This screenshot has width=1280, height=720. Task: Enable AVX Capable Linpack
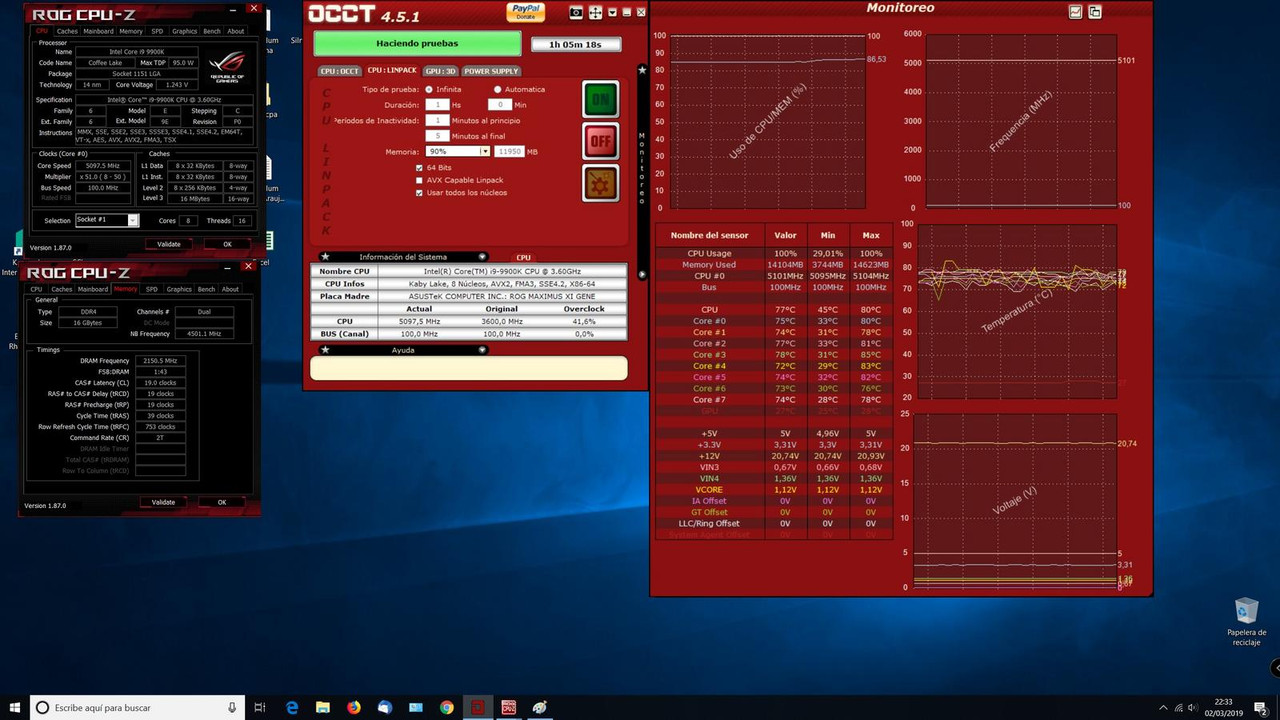[x=420, y=180]
